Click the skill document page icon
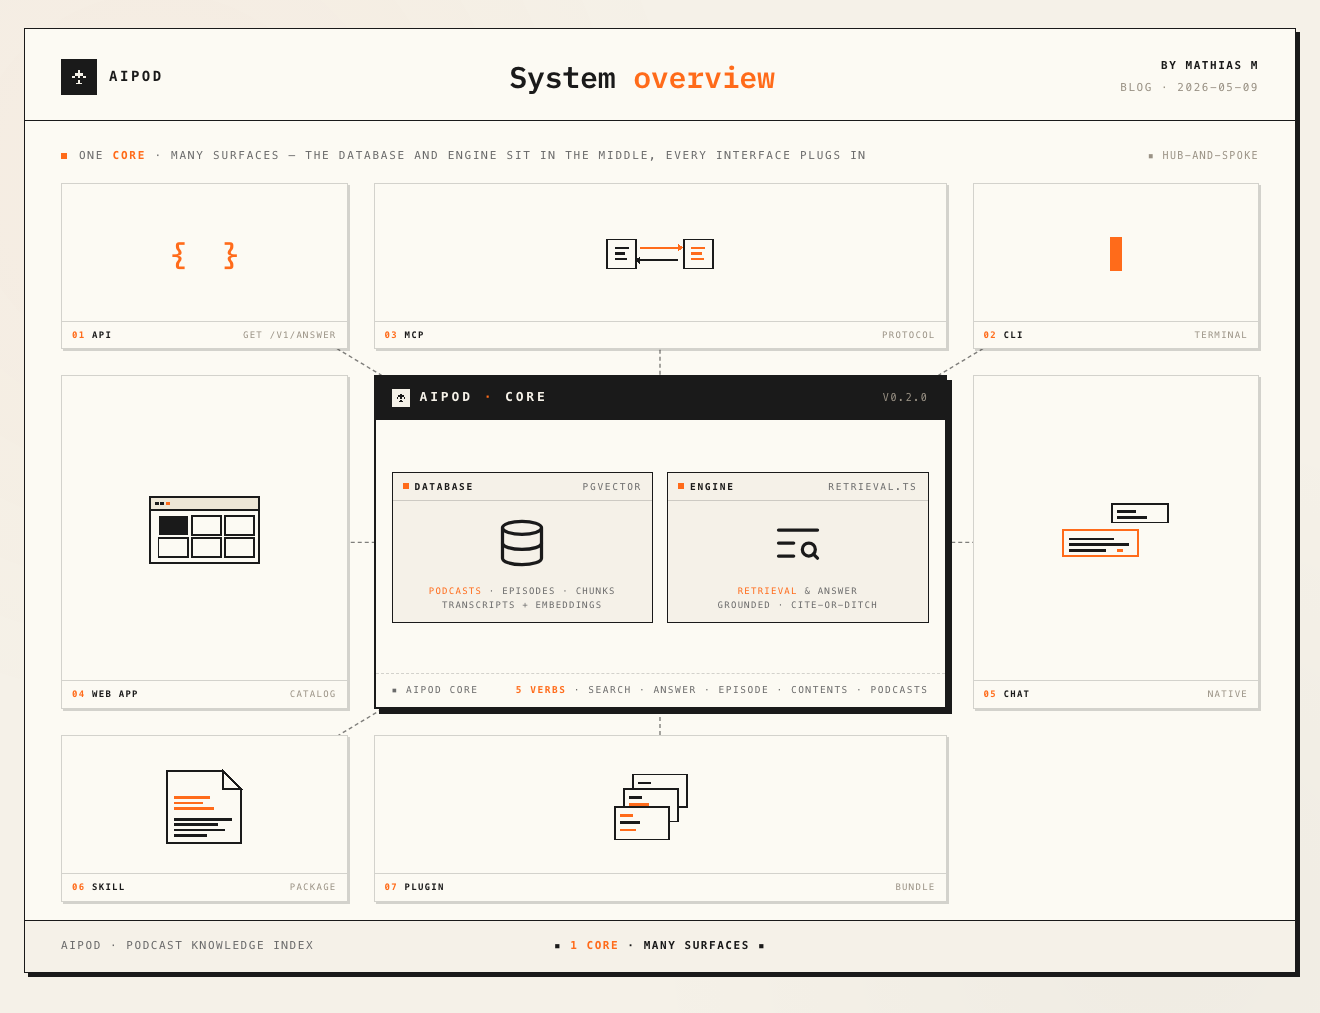The image size is (1320, 1013). pos(204,807)
